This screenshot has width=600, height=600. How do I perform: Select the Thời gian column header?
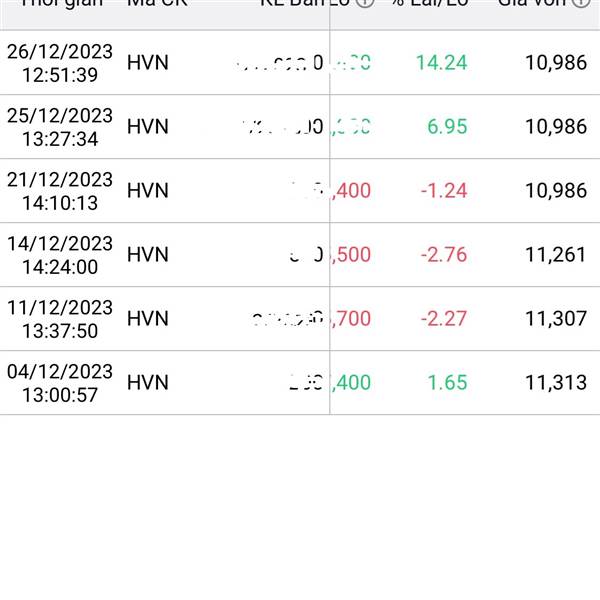[x=62, y=3]
